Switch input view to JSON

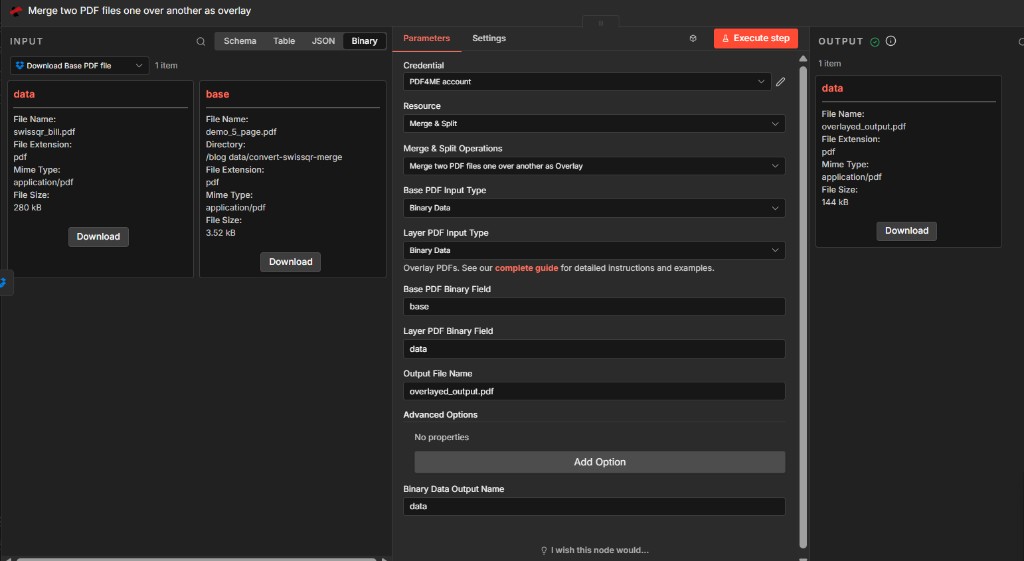tap(323, 41)
